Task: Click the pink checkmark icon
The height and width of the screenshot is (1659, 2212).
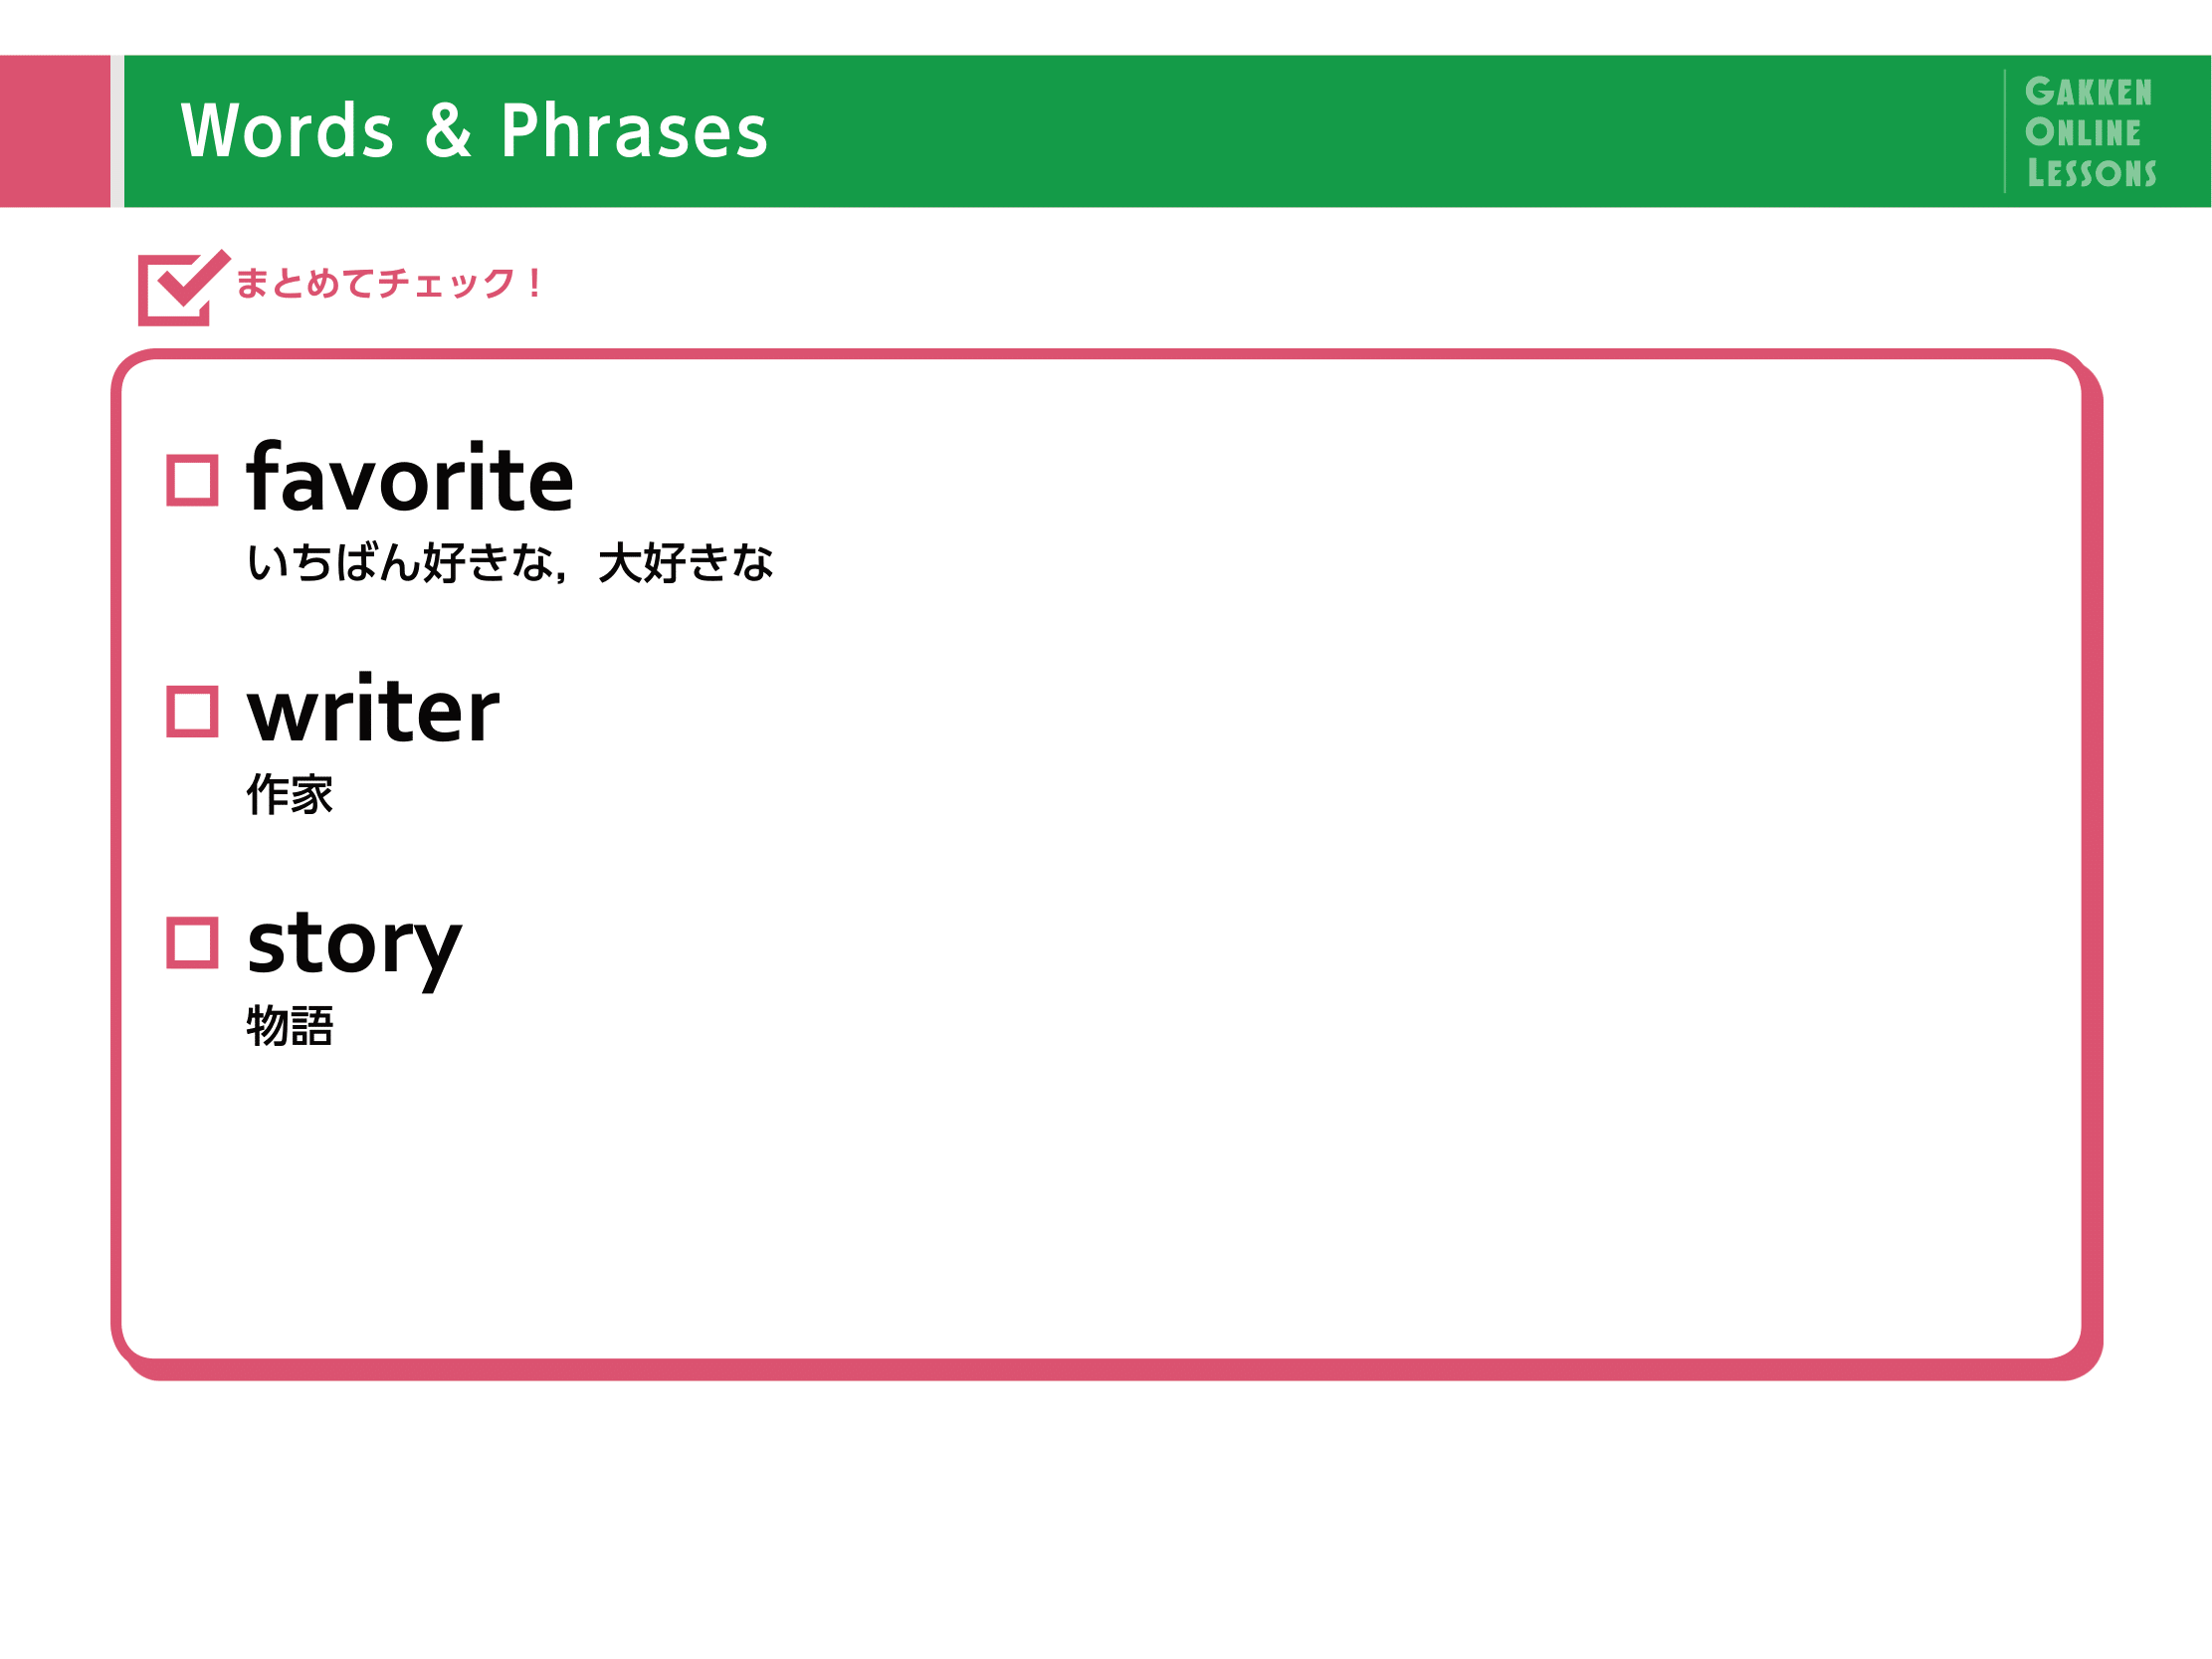Action: [x=184, y=287]
